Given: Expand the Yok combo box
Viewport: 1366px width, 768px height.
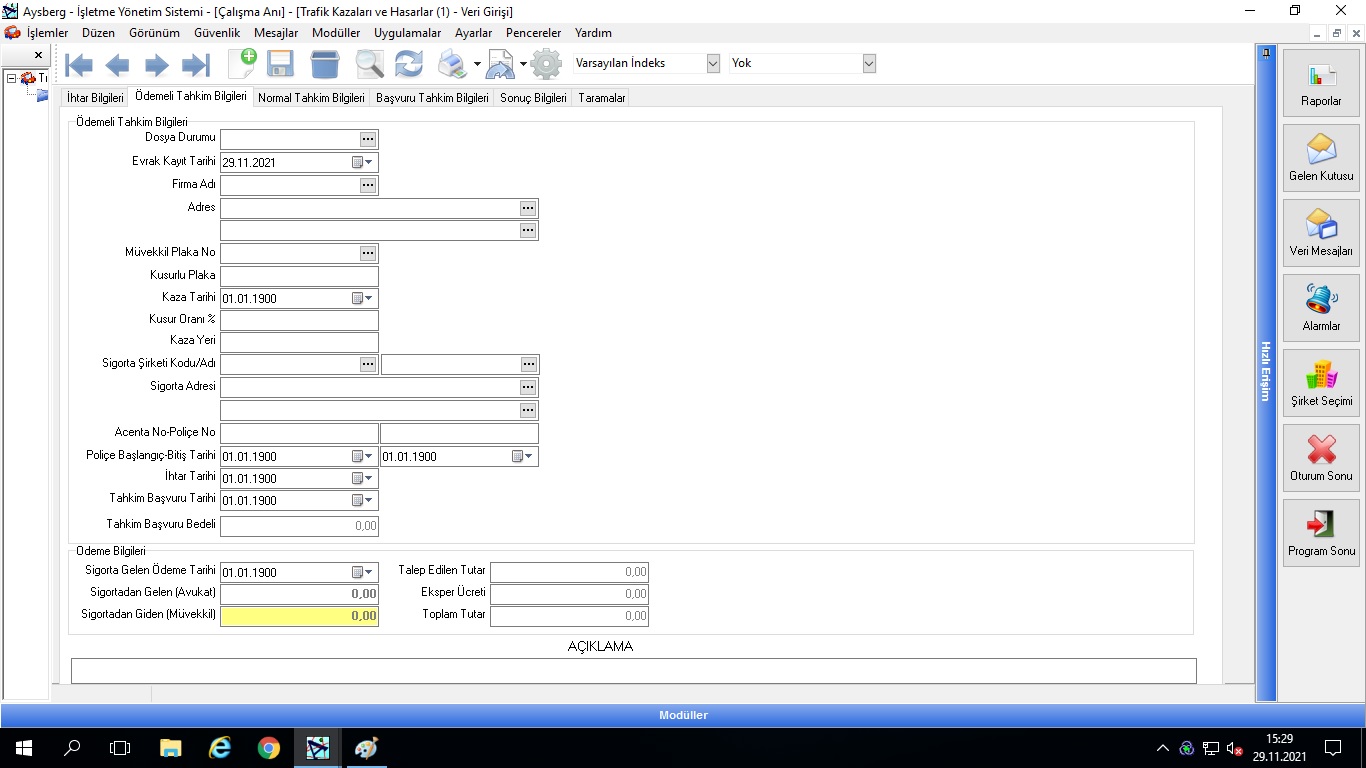Looking at the screenshot, I should click(x=869, y=63).
